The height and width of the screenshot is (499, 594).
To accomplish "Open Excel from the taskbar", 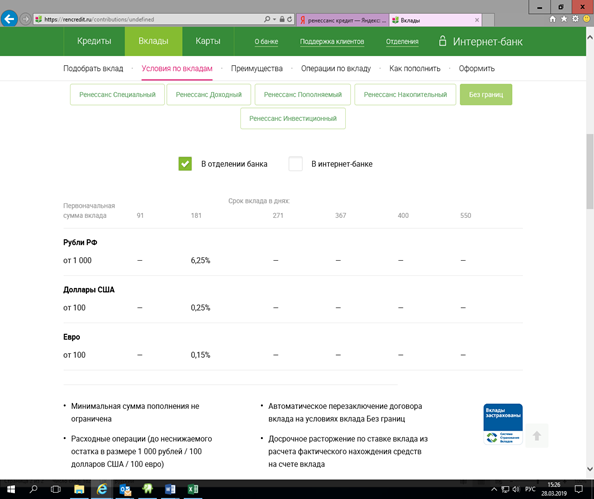I will point(193,489).
